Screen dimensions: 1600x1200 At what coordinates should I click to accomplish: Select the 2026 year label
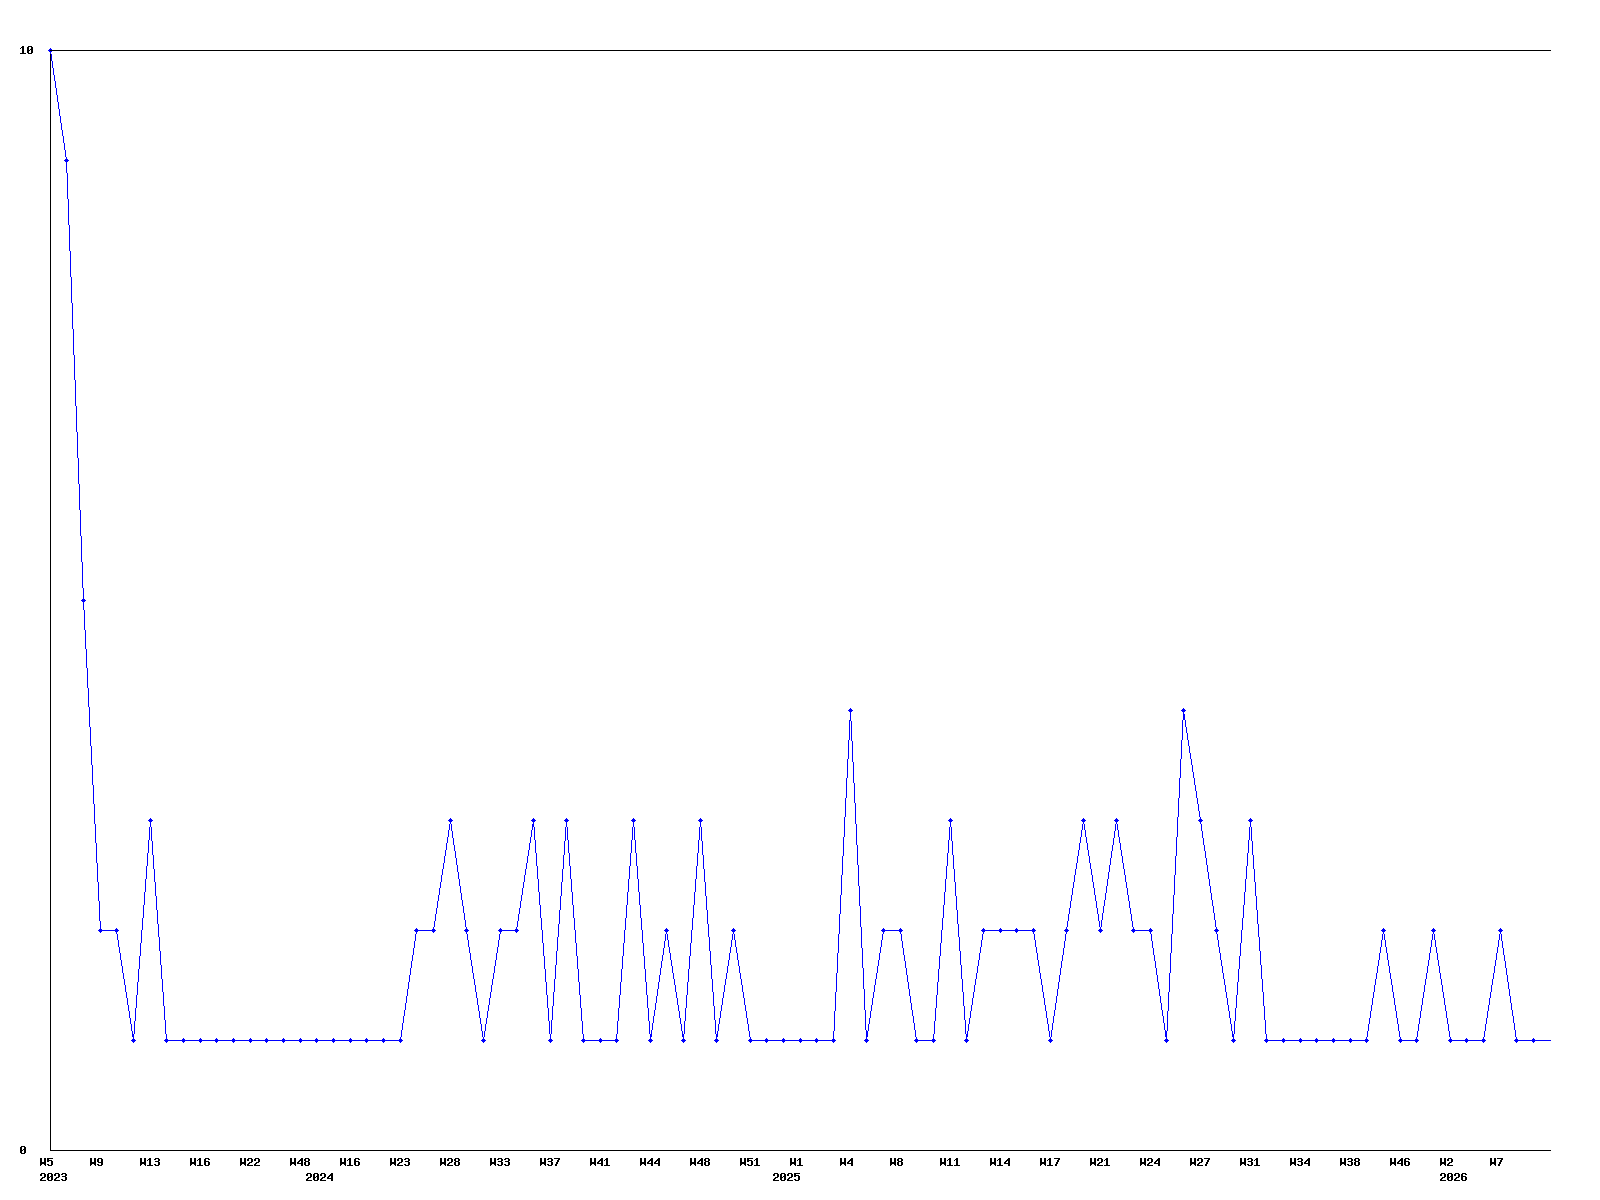pos(1453,1177)
